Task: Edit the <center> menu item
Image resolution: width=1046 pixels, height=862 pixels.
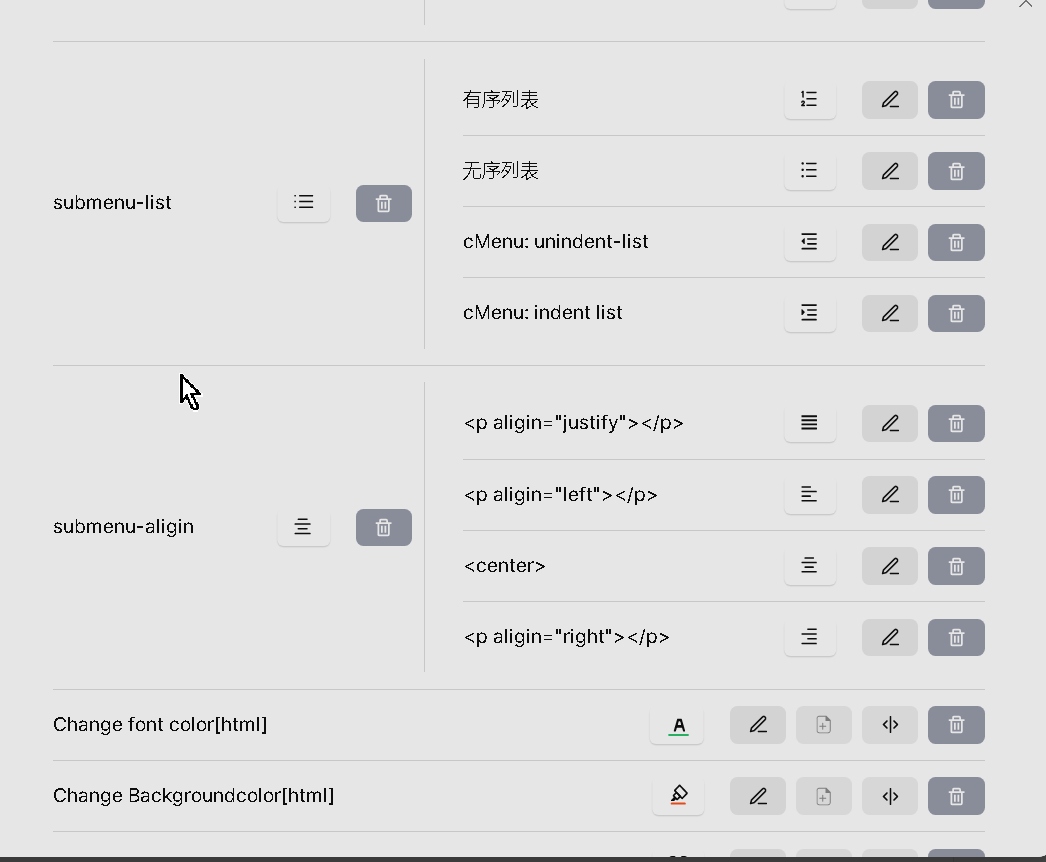Action: coord(889,566)
